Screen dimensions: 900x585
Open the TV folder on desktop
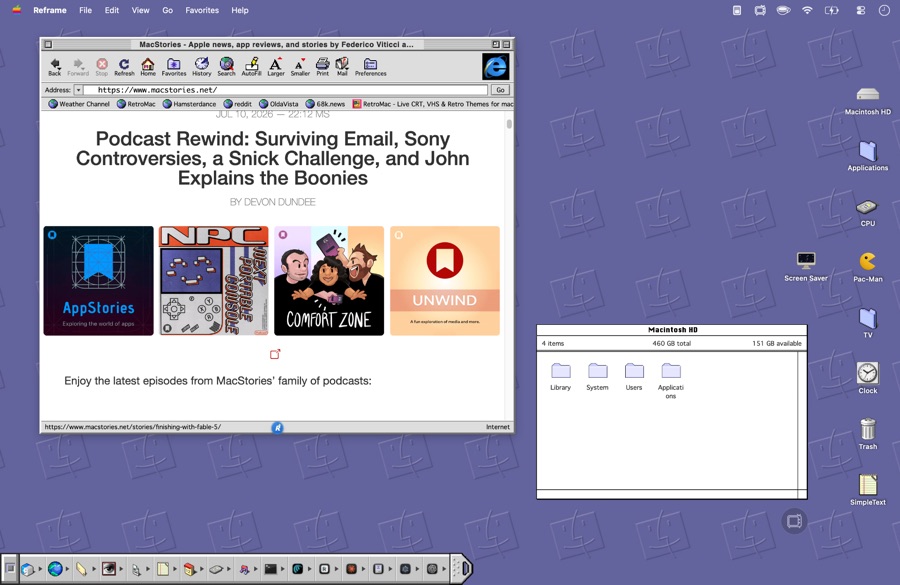coord(867,323)
